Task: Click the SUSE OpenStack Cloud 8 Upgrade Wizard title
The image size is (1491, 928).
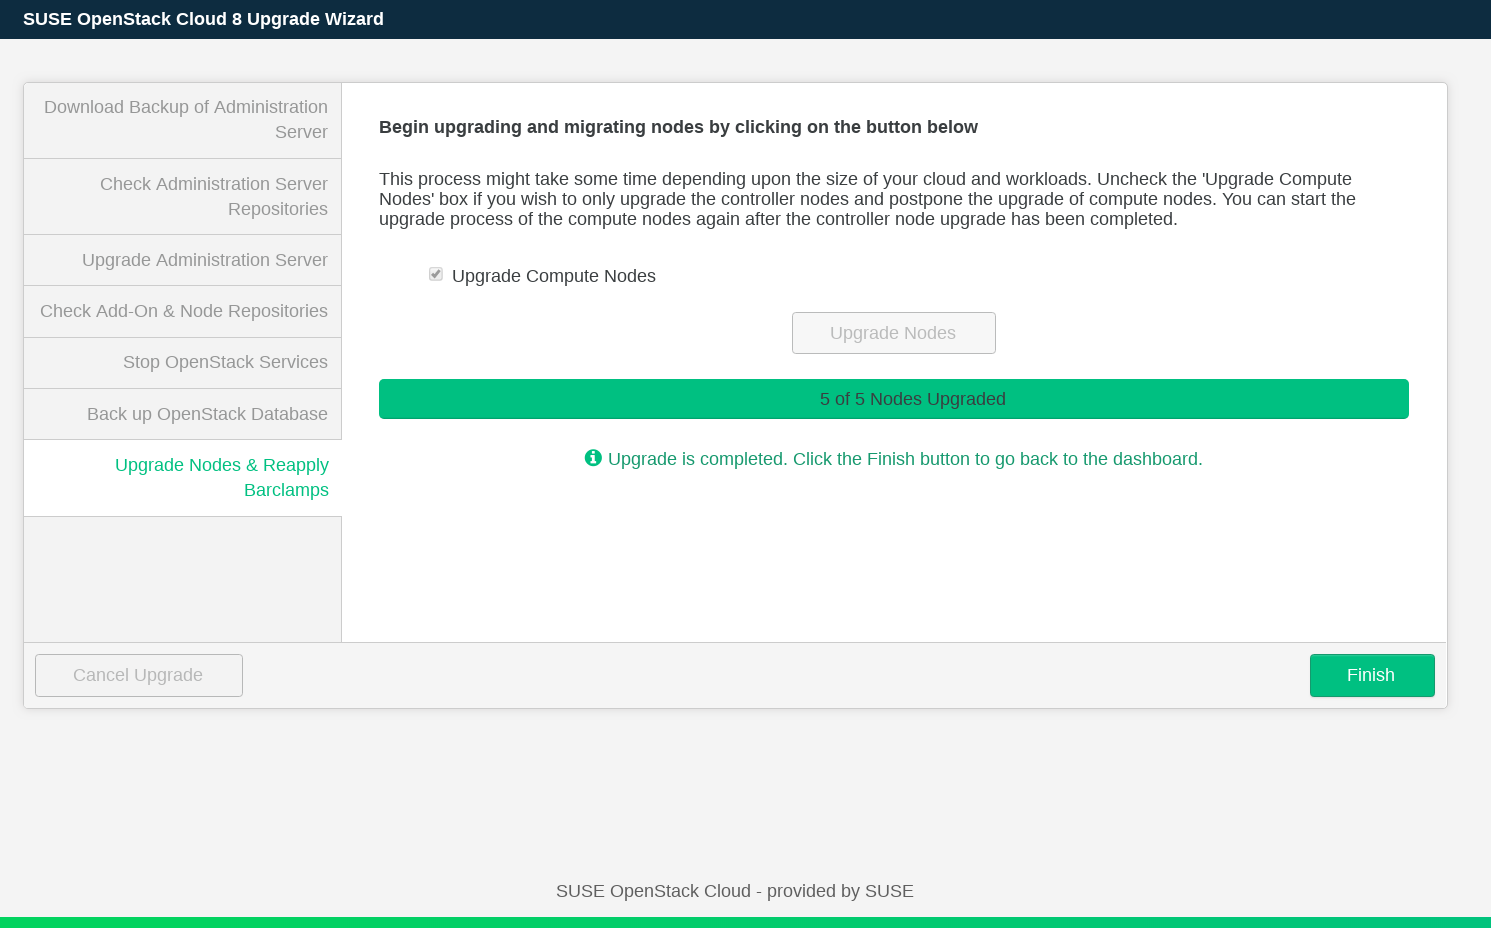Action: [x=203, y=19]
